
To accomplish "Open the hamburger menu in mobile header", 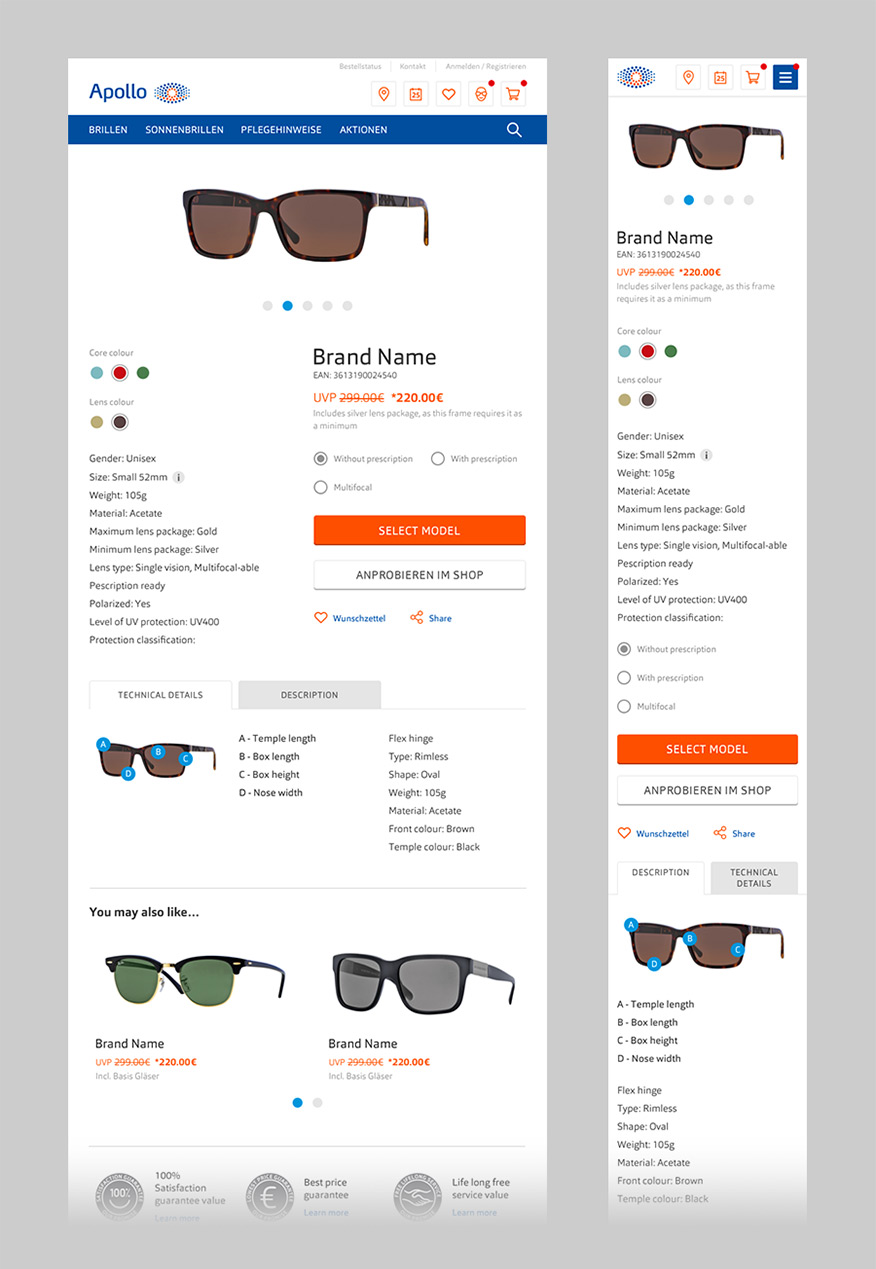I will tap(785, 77).
